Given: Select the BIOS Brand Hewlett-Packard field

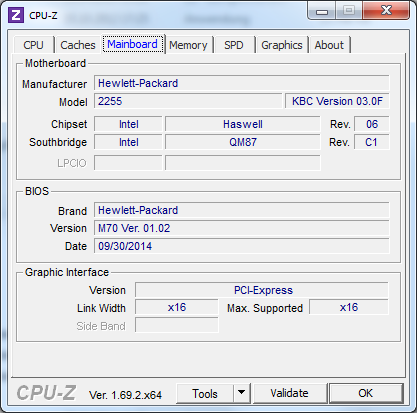Looking at the screenshot, I should (x=242, y=210).
